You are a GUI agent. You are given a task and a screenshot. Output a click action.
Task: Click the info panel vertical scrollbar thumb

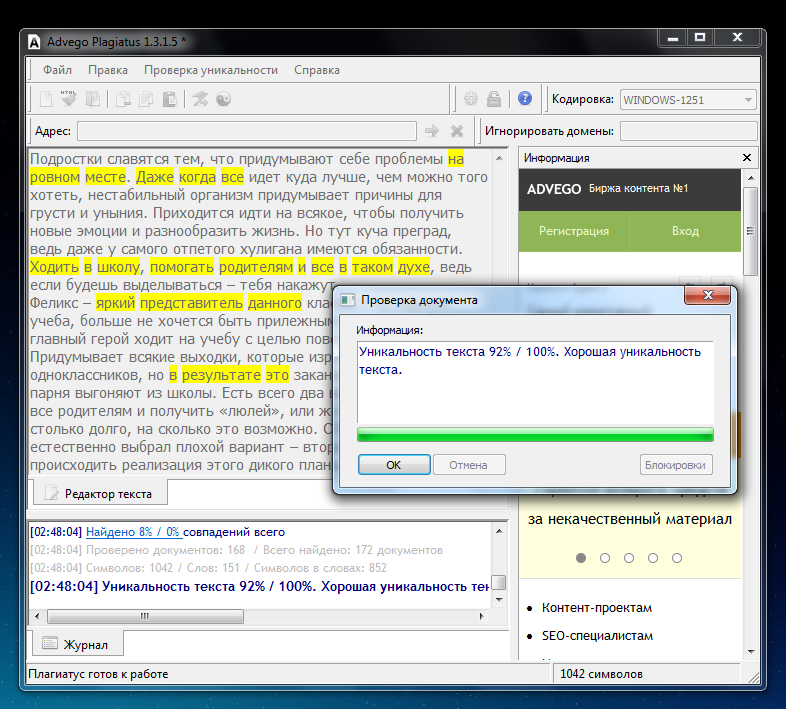point(750,231)
